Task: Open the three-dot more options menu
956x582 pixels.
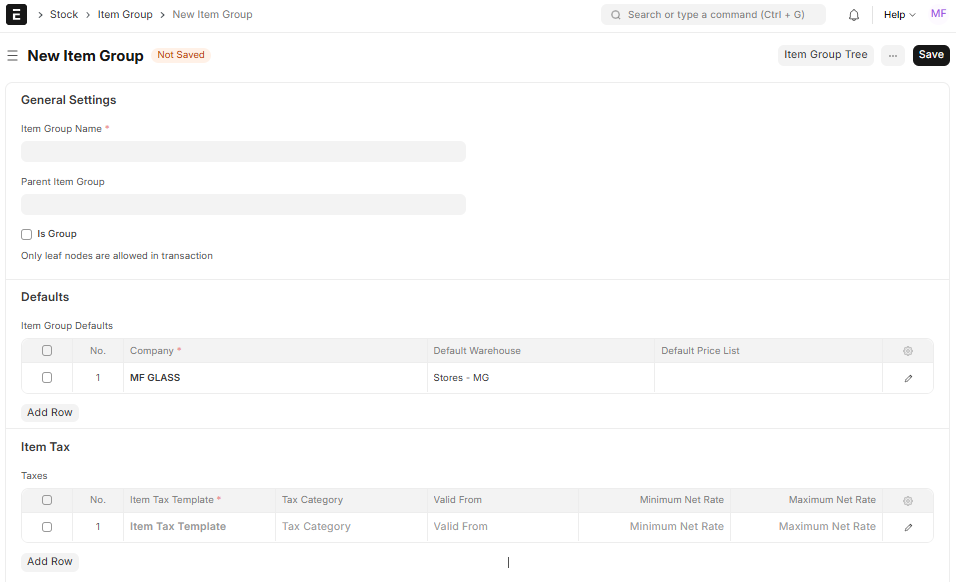Action: pos(893,56)
